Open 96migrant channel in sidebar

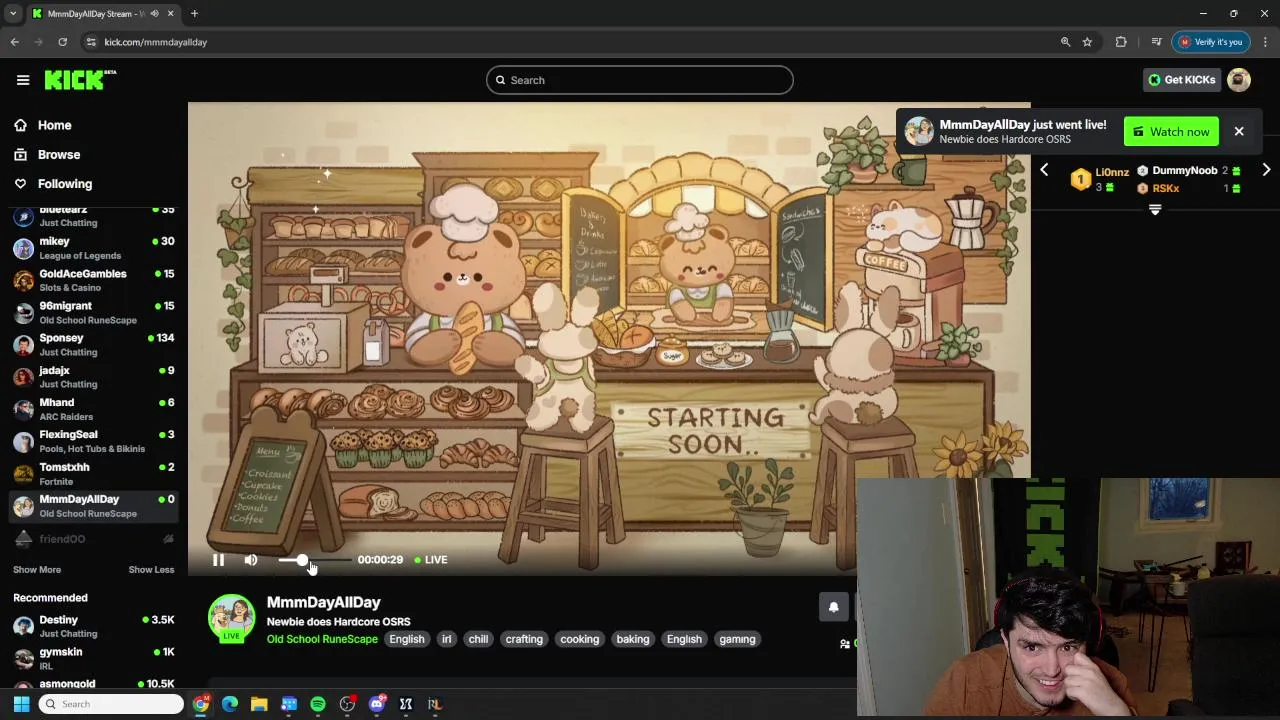(93, 312)
